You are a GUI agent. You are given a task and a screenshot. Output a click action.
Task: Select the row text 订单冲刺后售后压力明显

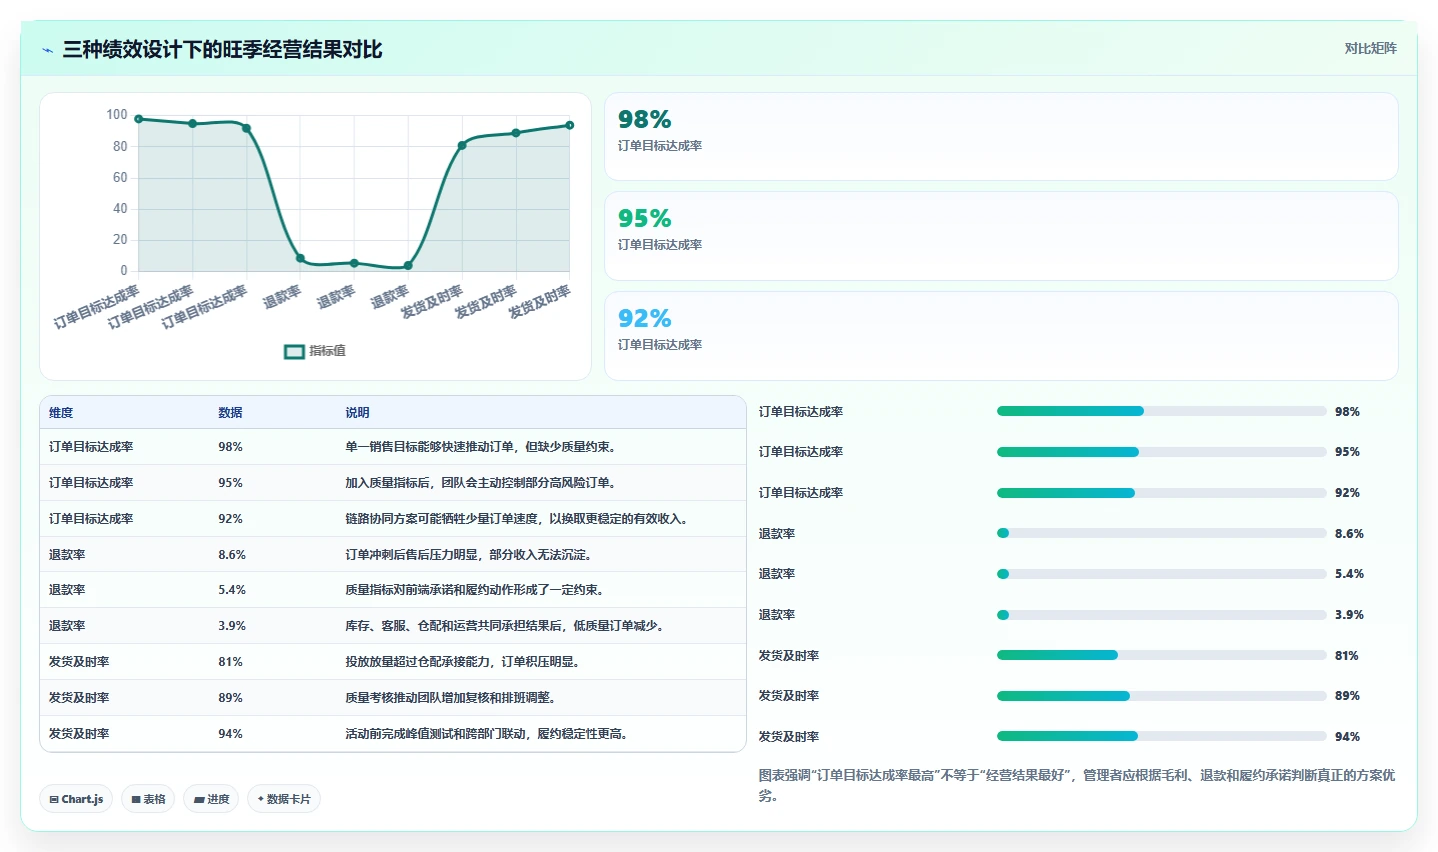(x=411, y=555)
